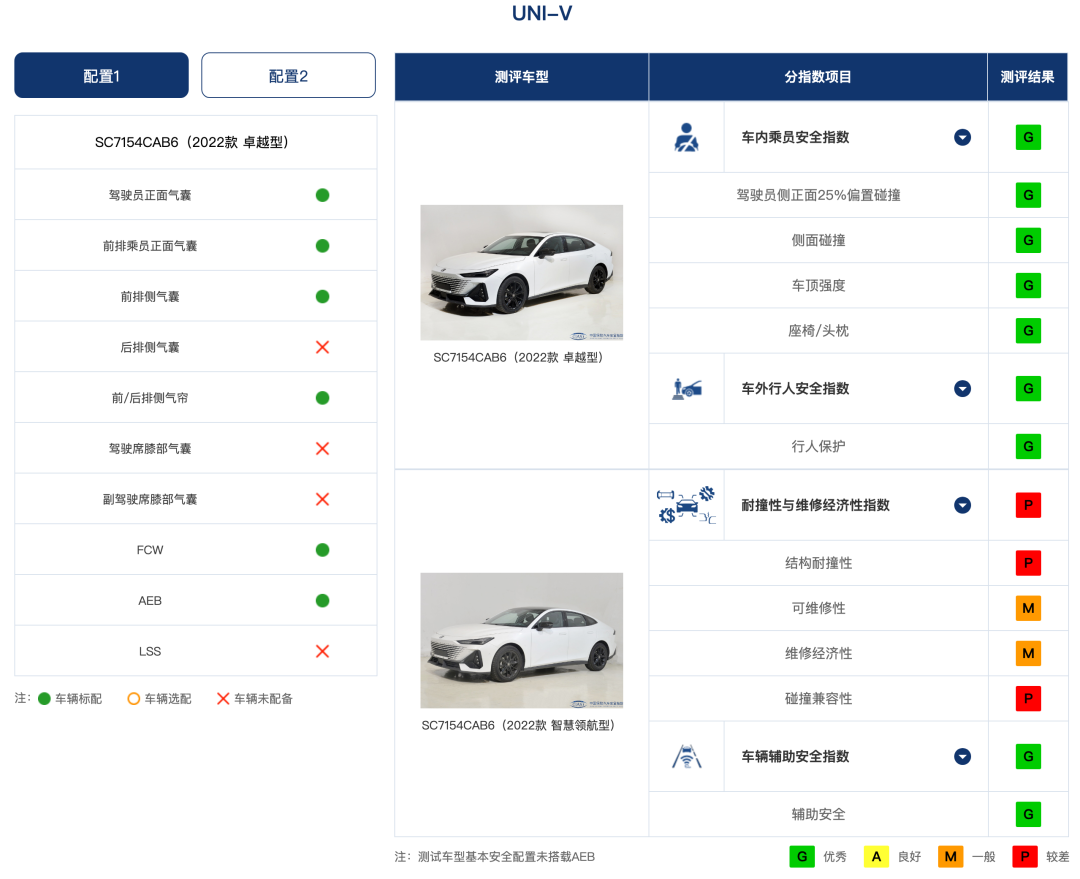Click red X beside LSS

322,651
